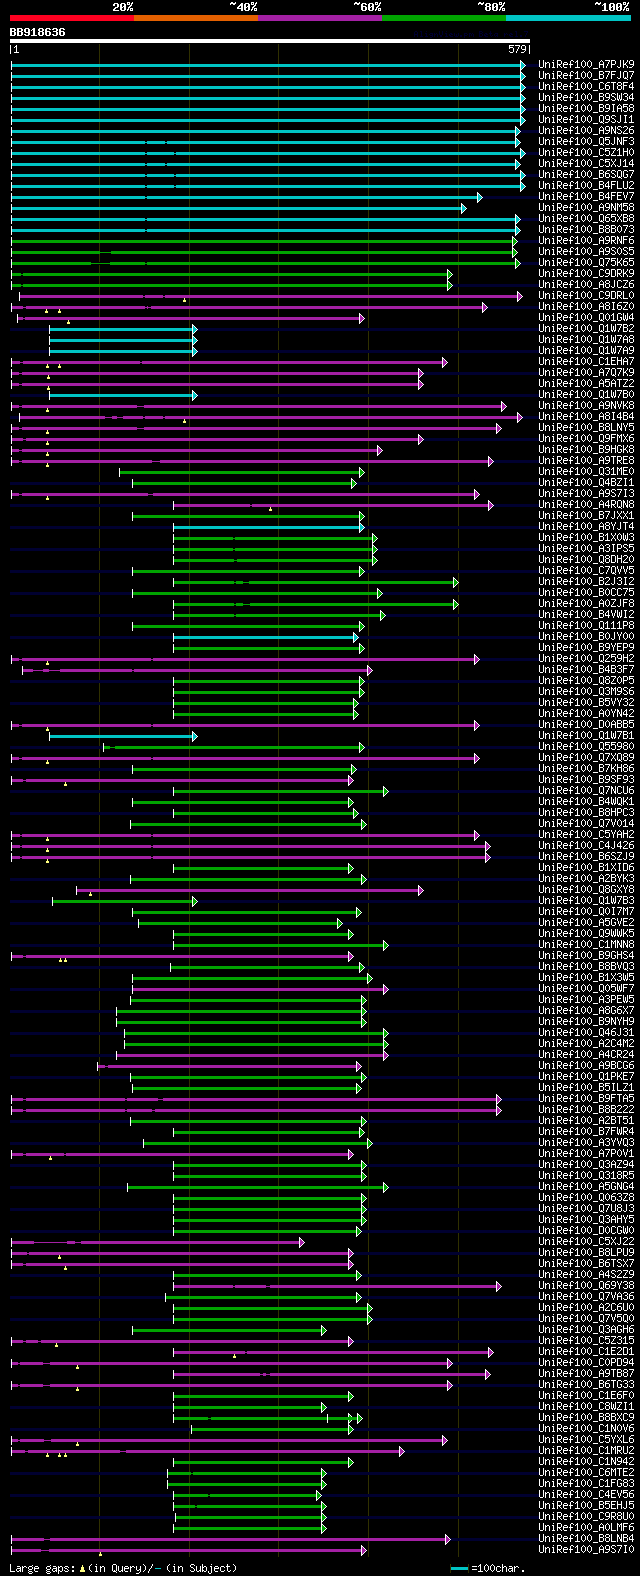Image resolution: width=640 pixels, height=1576 pixels.
Task: Click the purple alignment bar for UniRef100_C1EHA7
Action: pos(228,361)
